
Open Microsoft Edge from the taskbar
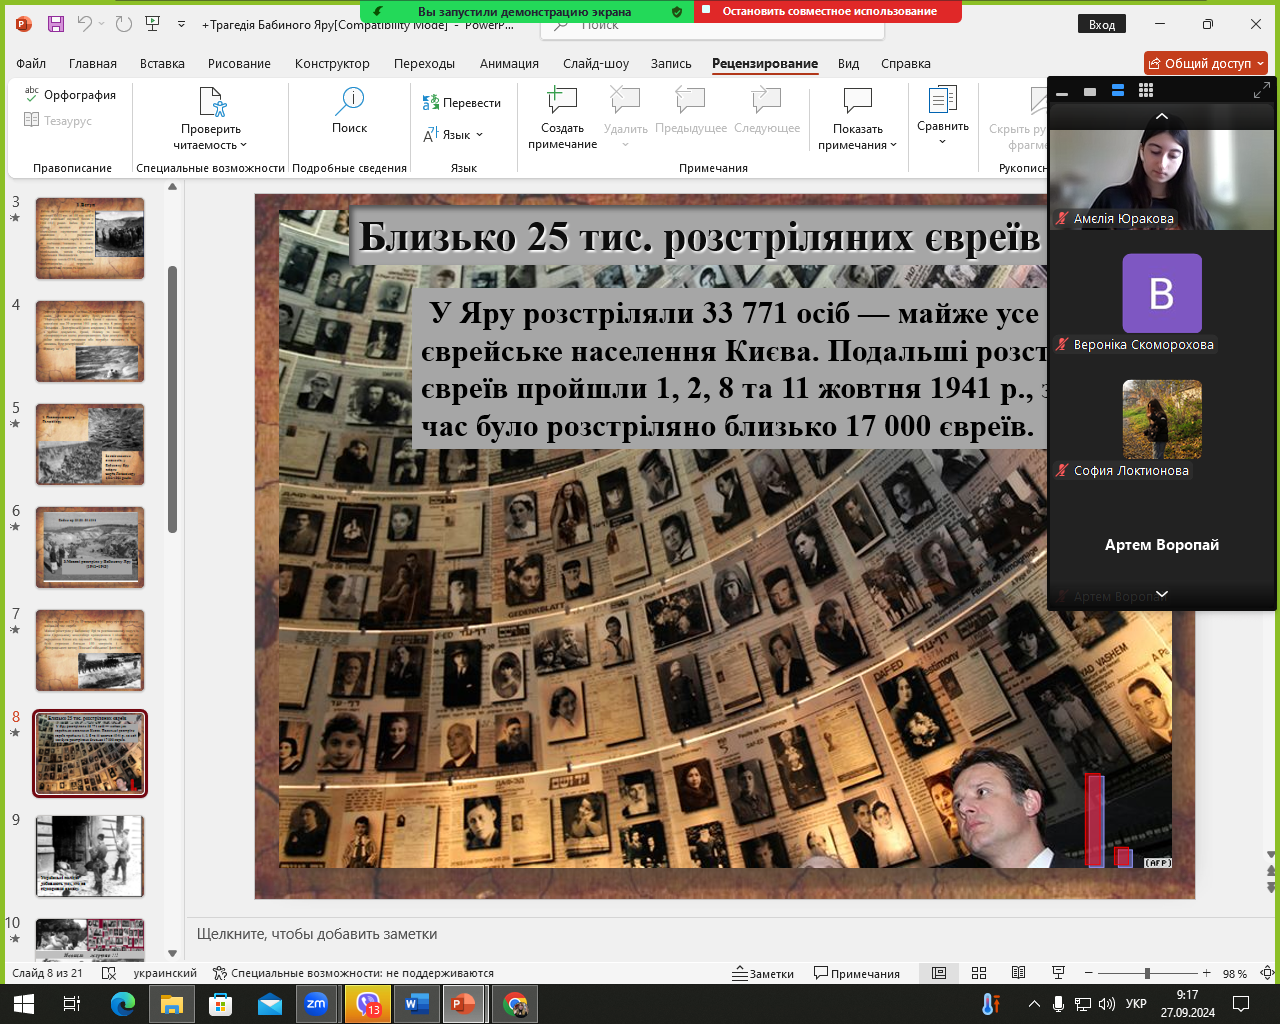coord(123,1004)
